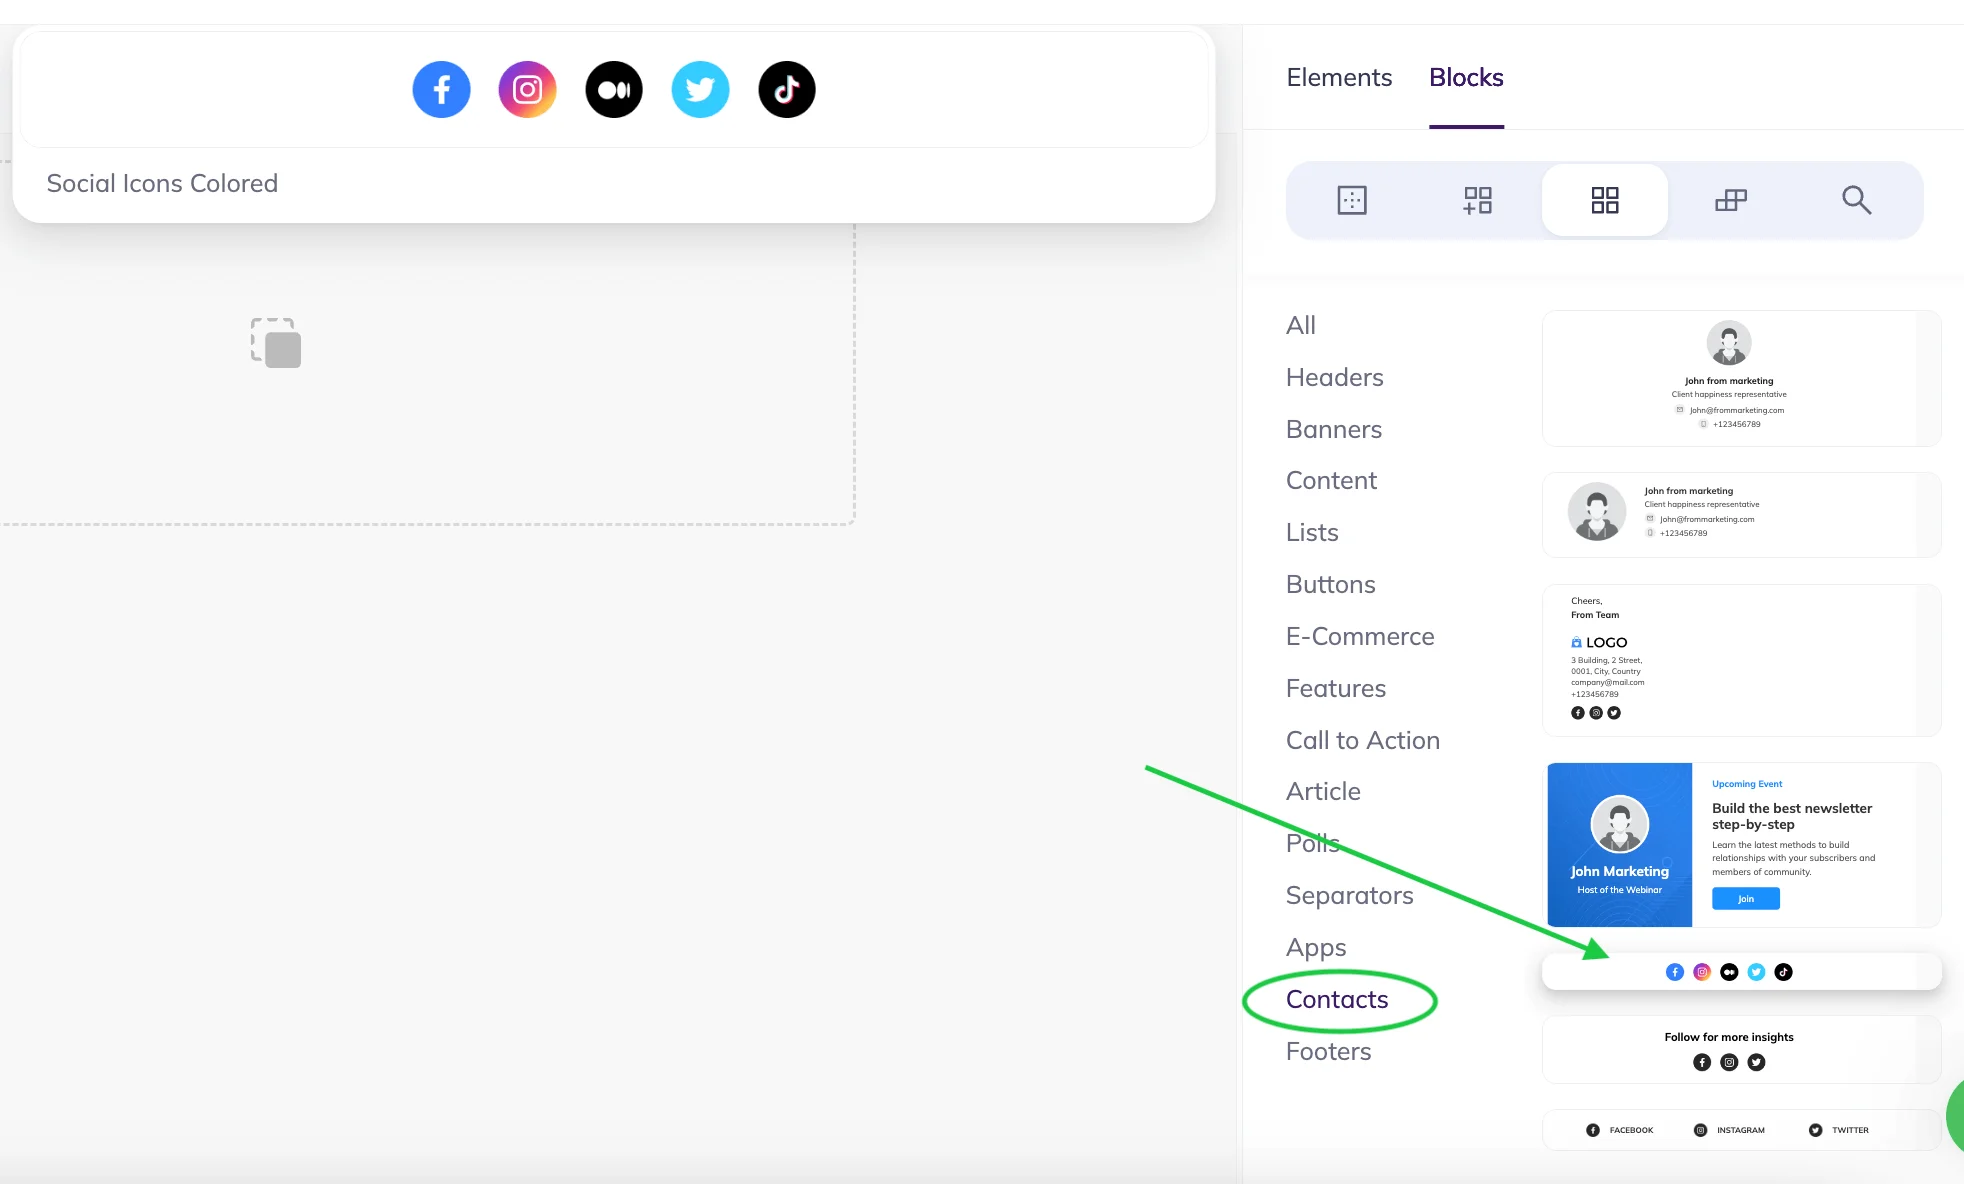Open the Apps category
Screen dimensions: 1964x1184
(1316, 947)
